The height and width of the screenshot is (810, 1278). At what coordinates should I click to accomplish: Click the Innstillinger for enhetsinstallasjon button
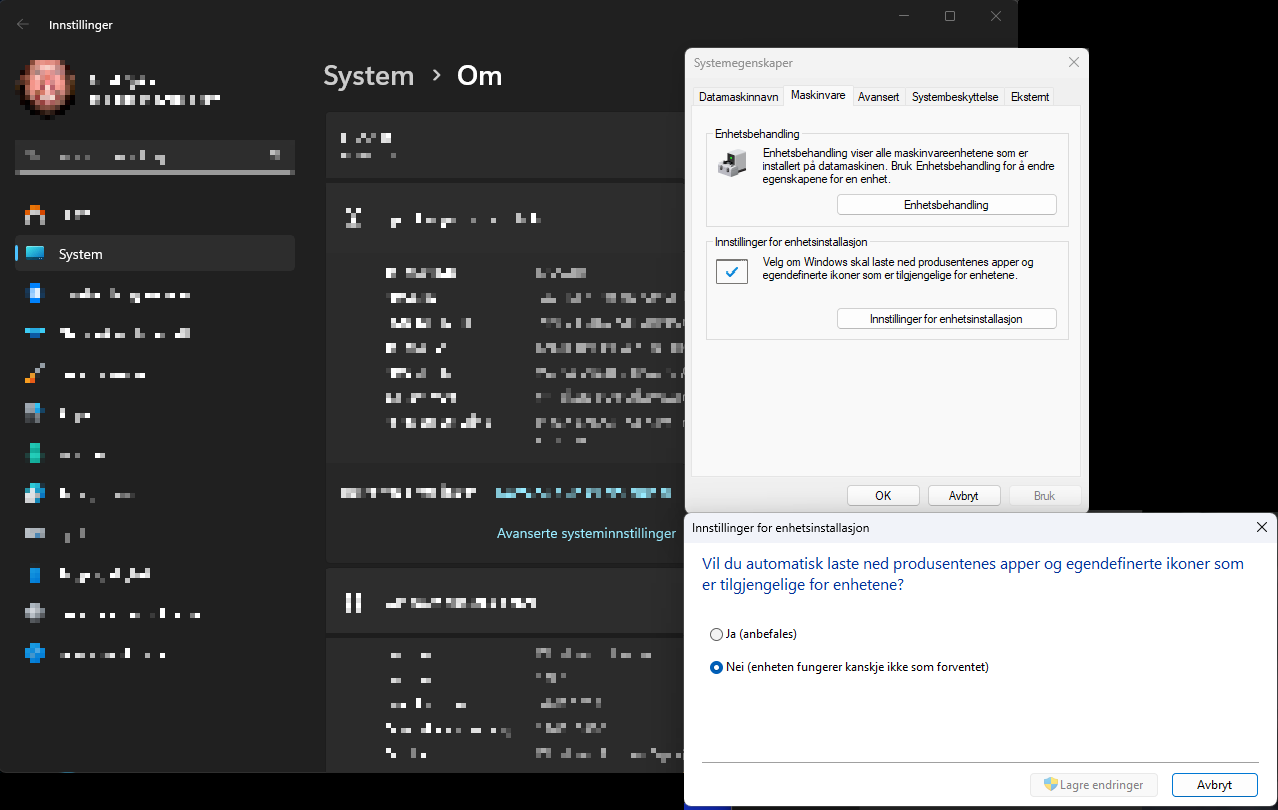point(946,319)
